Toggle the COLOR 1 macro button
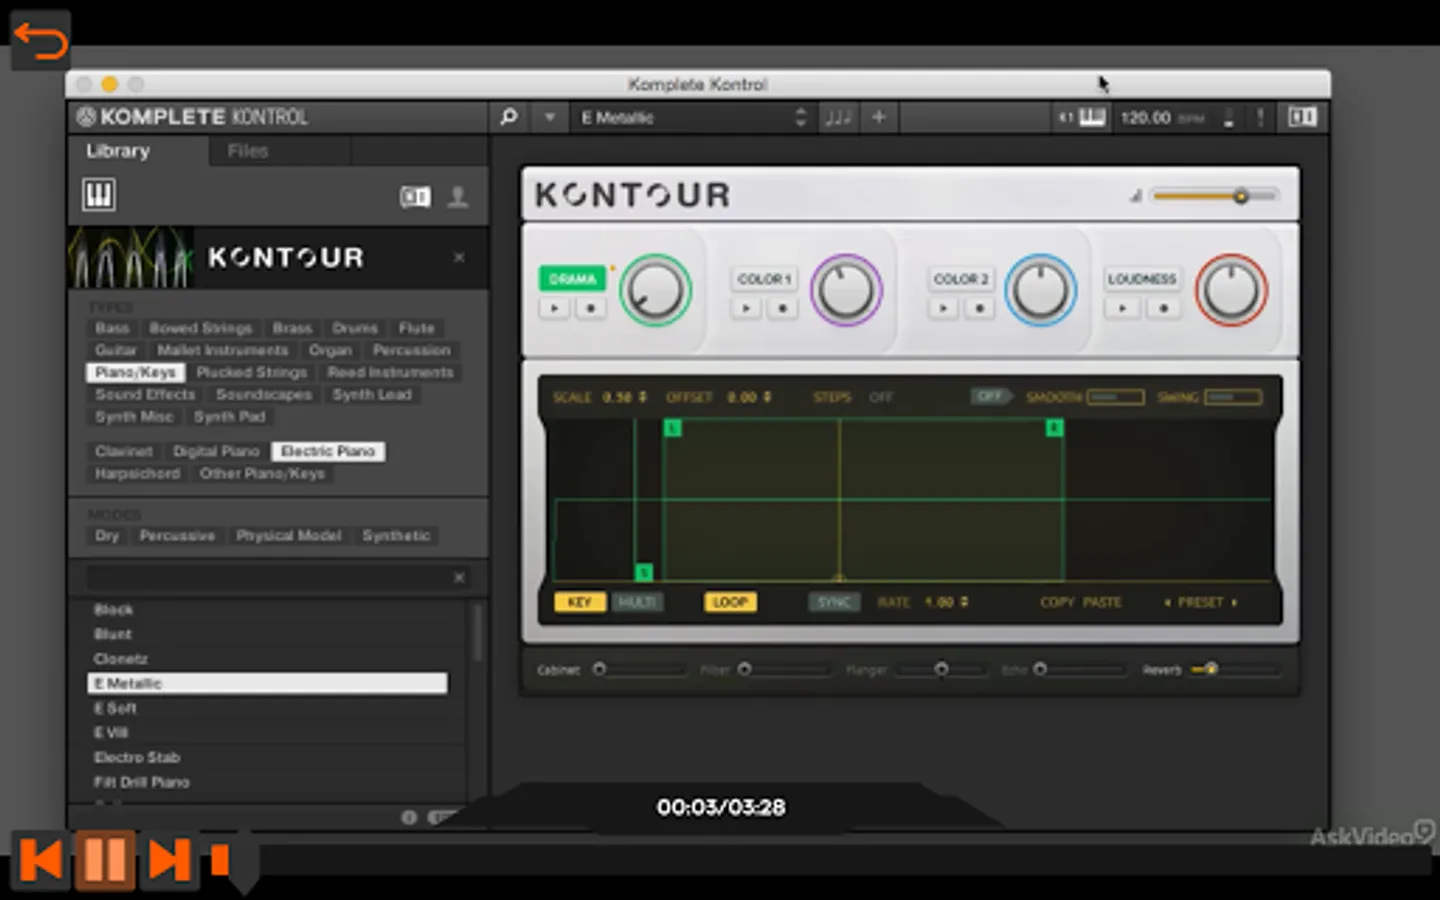Image resolution: width=1440 pixels, height=900 pixels. [765, 279]
